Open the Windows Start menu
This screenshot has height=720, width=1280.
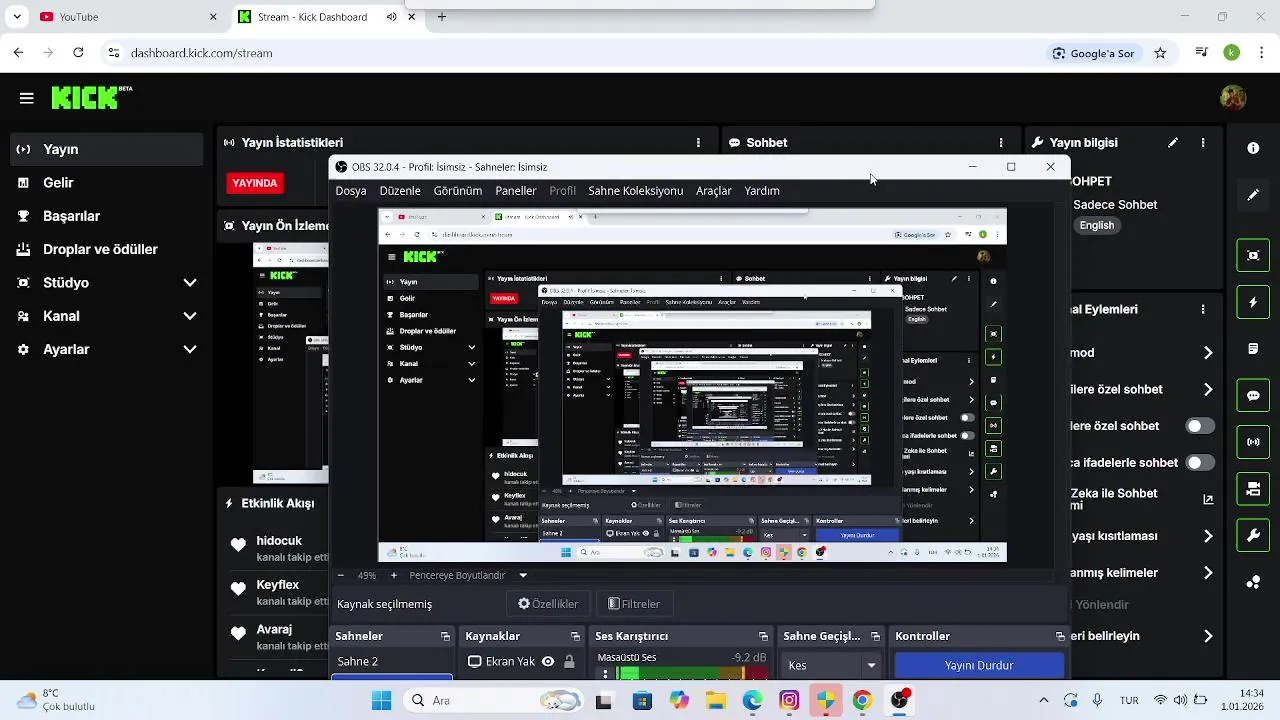pyautogui.click(x=381, y=701)
